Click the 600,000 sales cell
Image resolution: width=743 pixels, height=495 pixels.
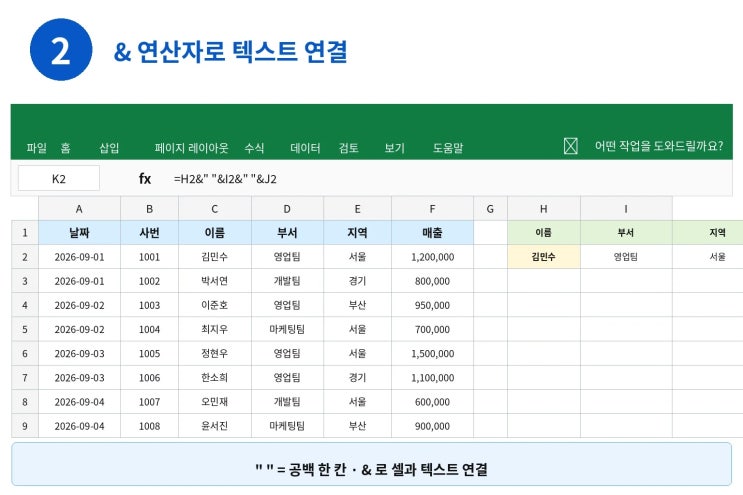(x=432, y=402)
